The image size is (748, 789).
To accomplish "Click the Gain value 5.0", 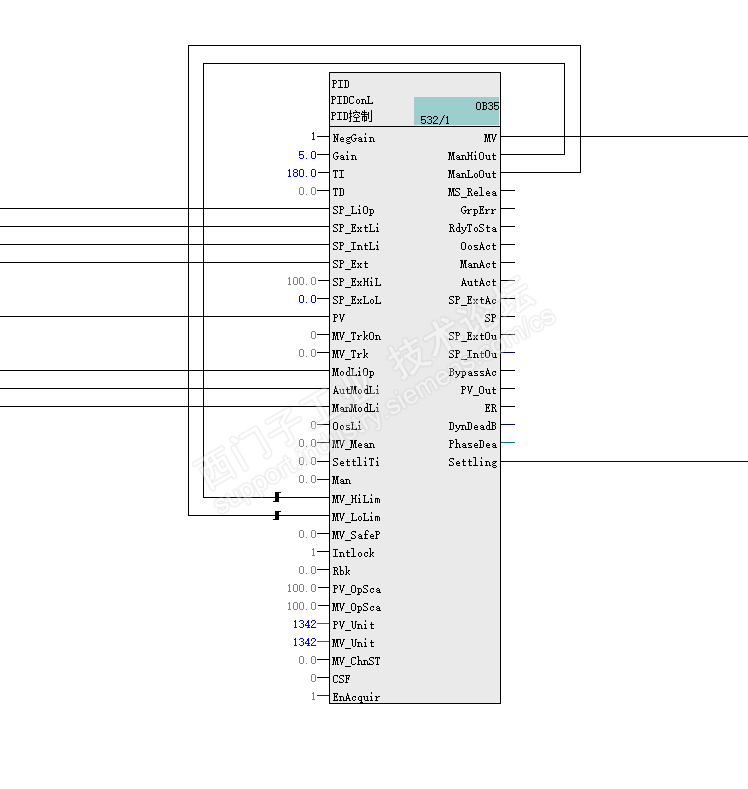I will 307,155.
